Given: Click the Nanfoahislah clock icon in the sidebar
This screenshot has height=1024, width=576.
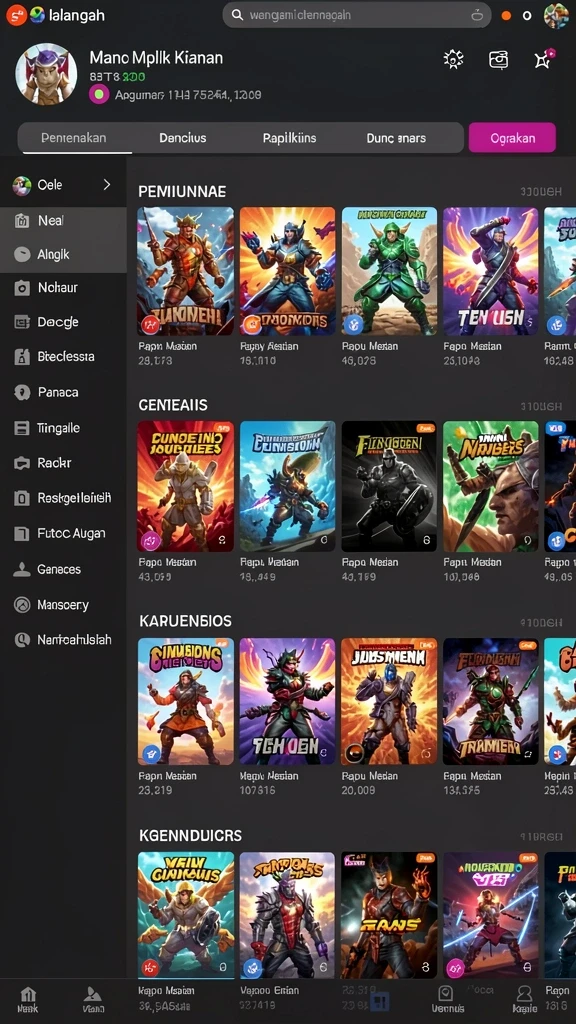Looking at the screenshot, I should 22,640.
